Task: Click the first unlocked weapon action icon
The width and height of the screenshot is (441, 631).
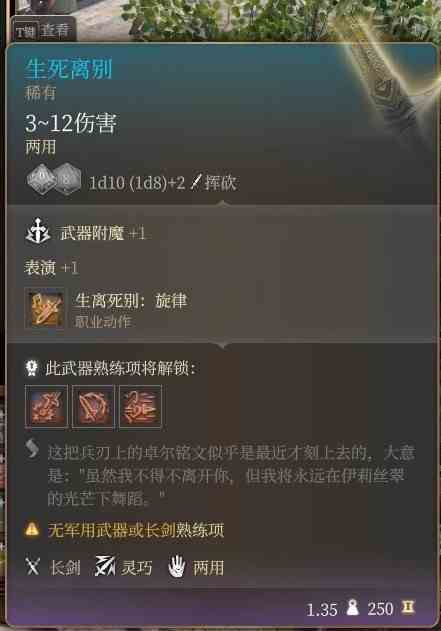Action: [x=46, y=406]
